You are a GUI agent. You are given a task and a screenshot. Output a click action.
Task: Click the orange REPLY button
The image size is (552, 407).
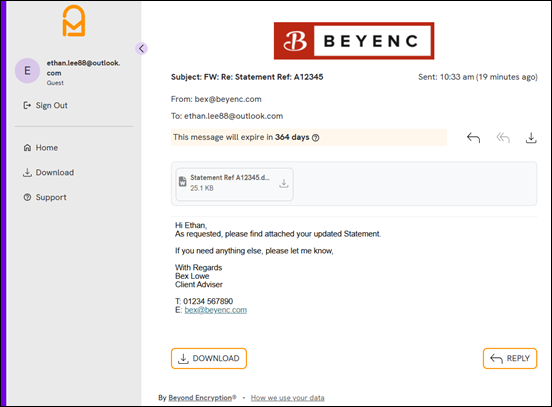click(510, 358)
